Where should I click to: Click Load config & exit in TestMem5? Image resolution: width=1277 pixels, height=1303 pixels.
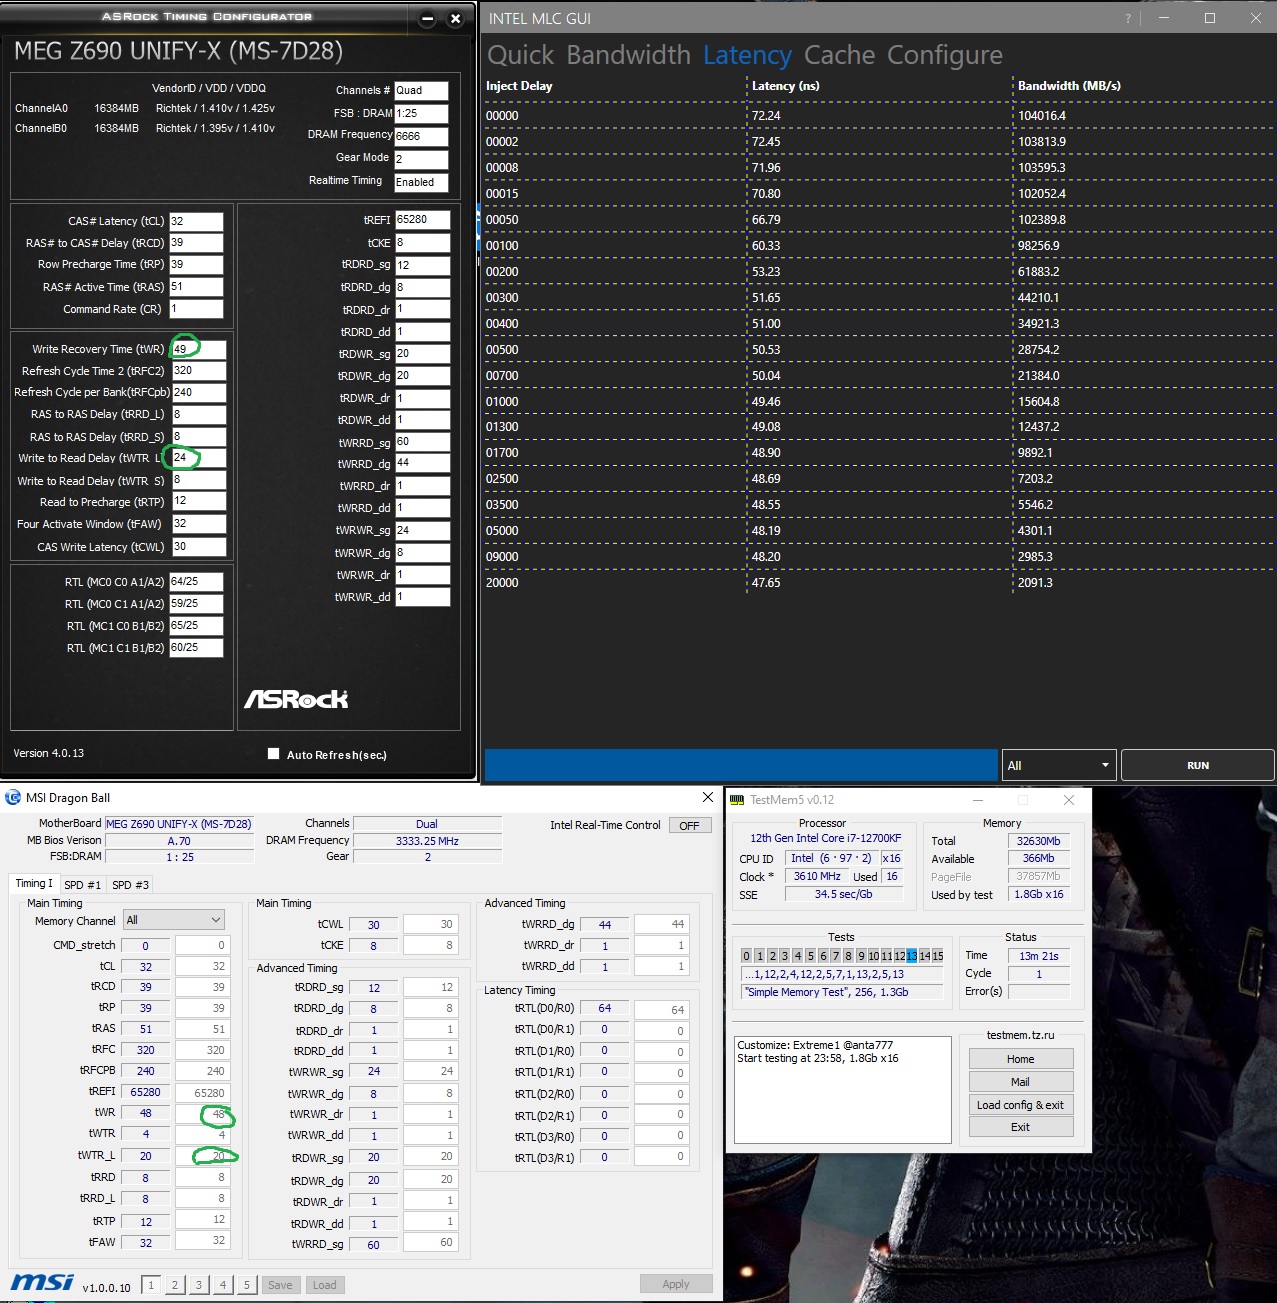[1021, 1105]
